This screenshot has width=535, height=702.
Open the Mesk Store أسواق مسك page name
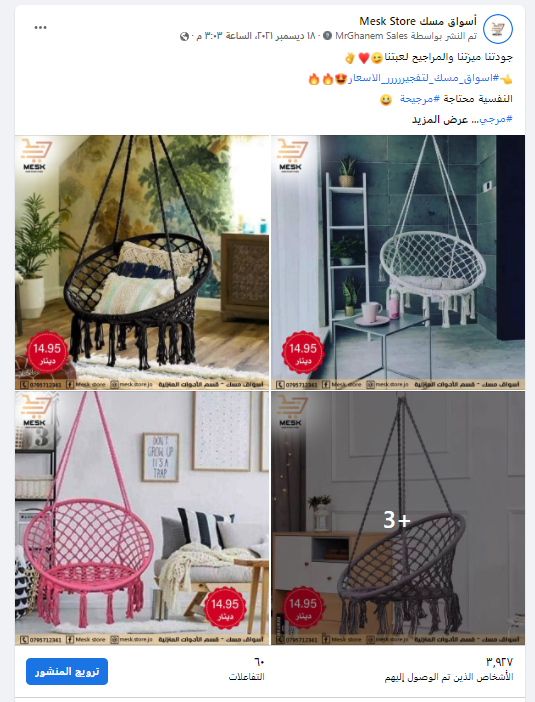coord(418,21)
